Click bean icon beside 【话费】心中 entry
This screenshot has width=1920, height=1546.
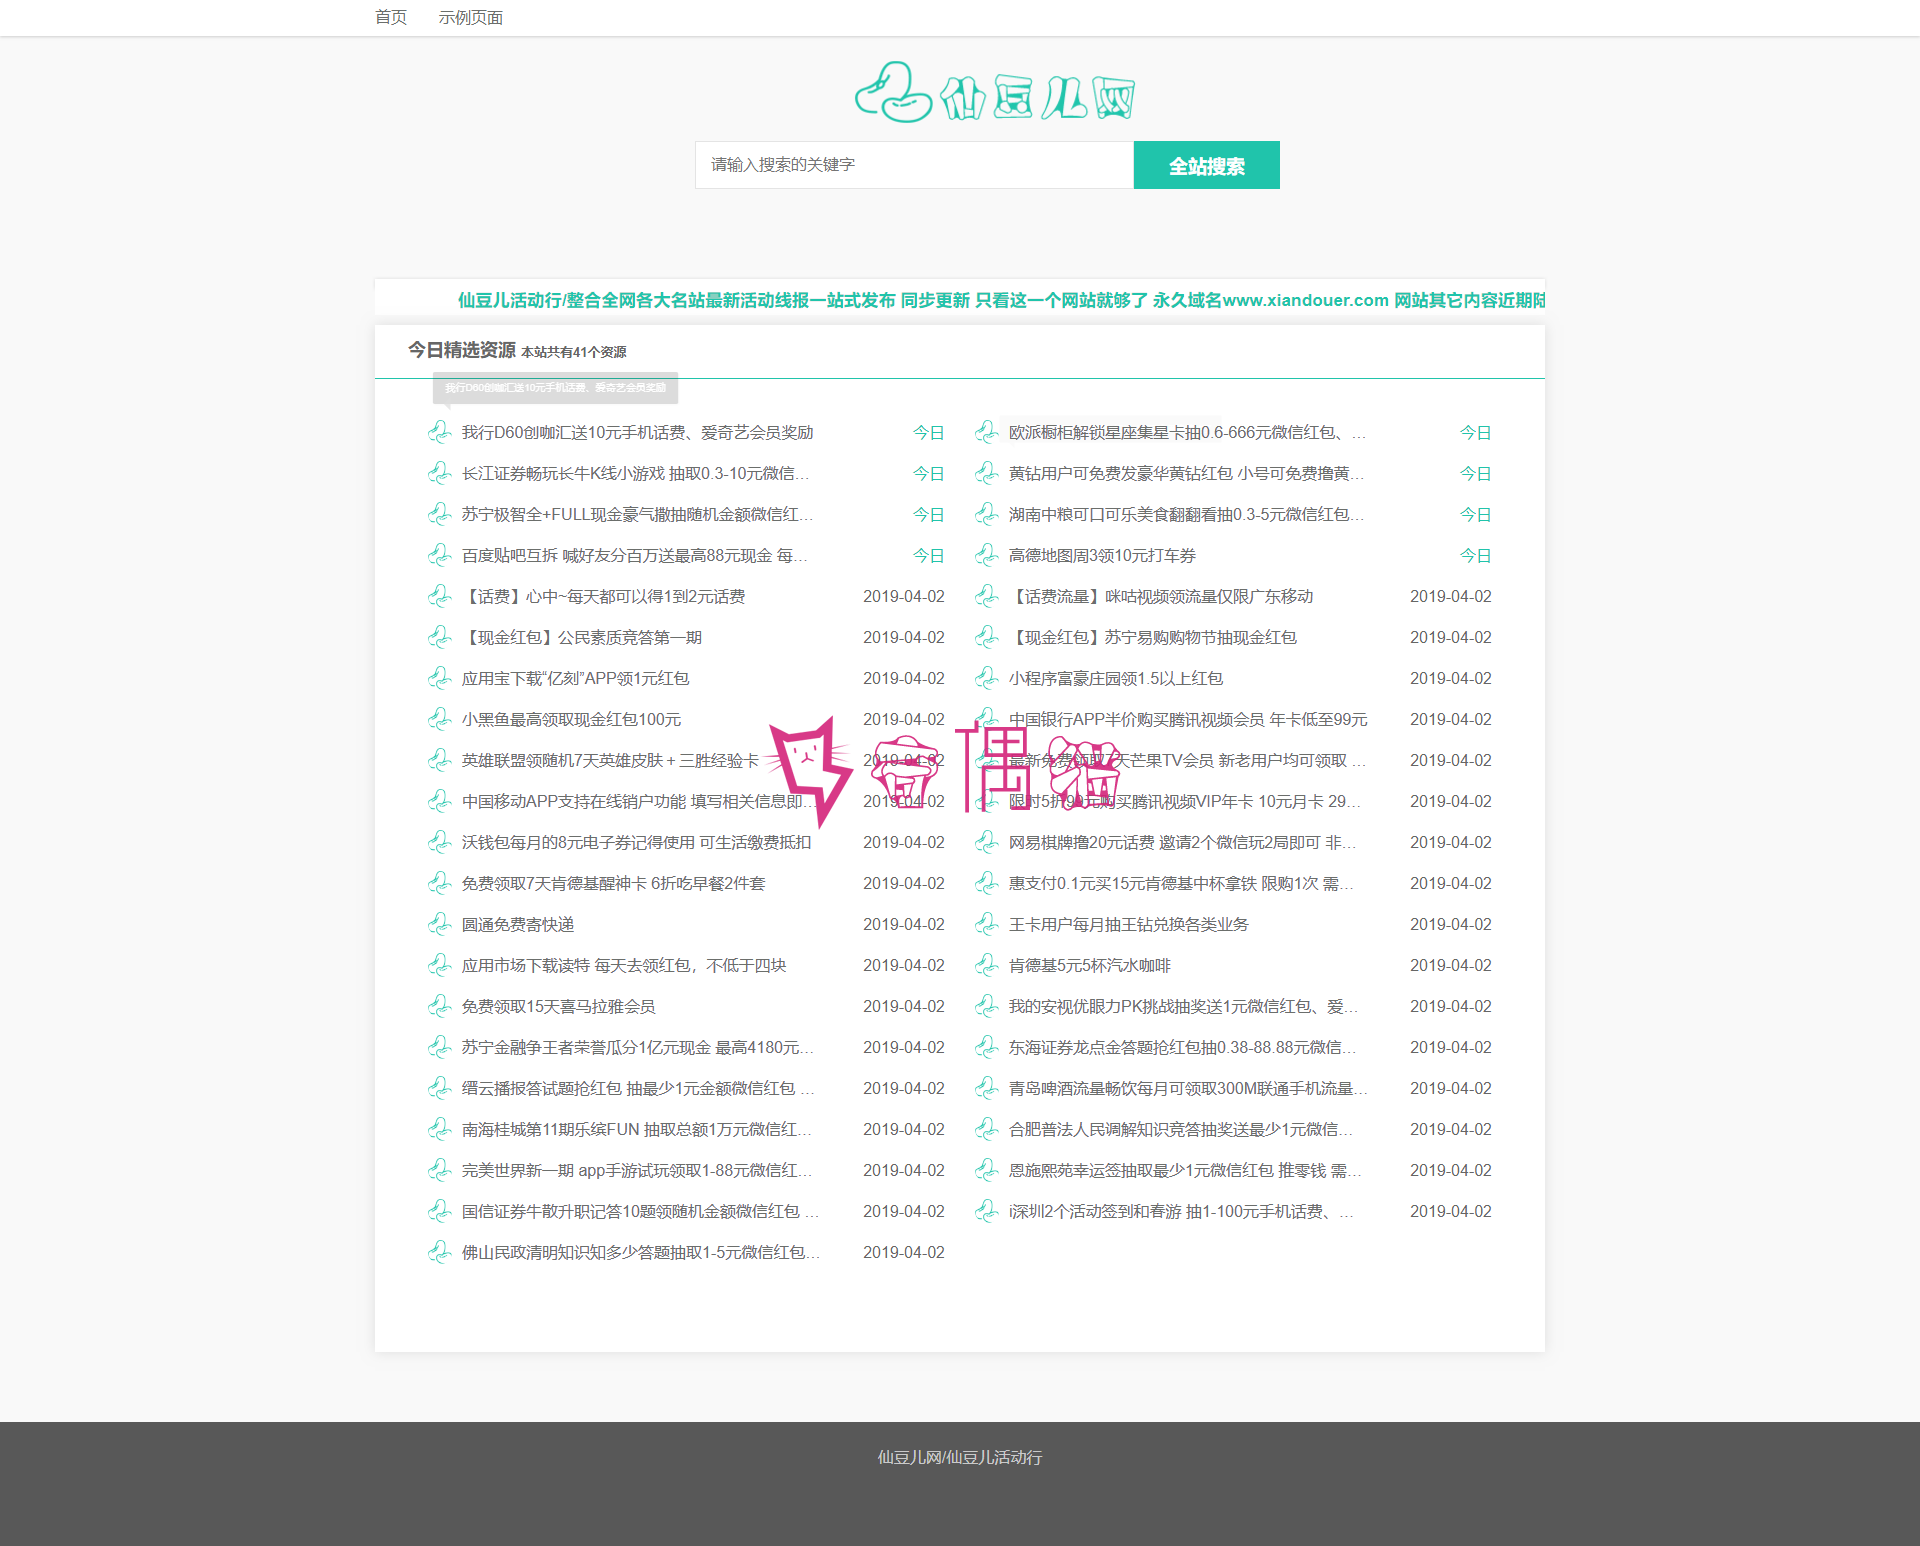(440, 596)
